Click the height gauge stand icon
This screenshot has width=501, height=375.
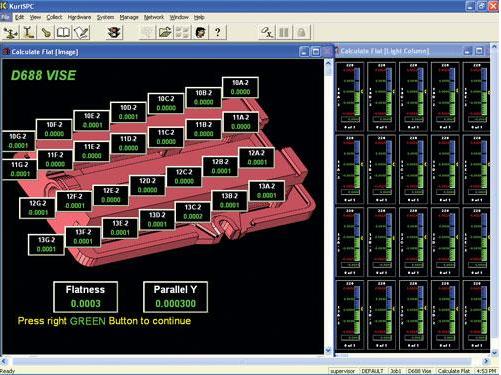click(x=29, y=32)
